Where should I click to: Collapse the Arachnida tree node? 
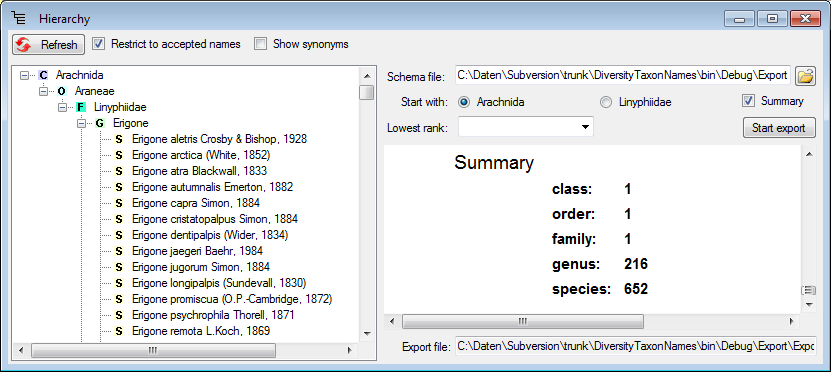click(x=24, y=76)
